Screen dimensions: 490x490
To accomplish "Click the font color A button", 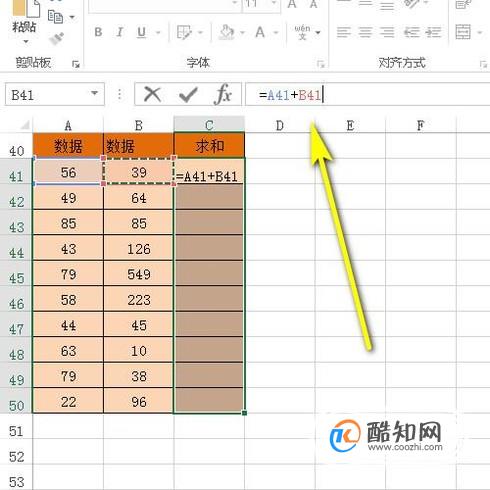I will [x=260, y=32].
